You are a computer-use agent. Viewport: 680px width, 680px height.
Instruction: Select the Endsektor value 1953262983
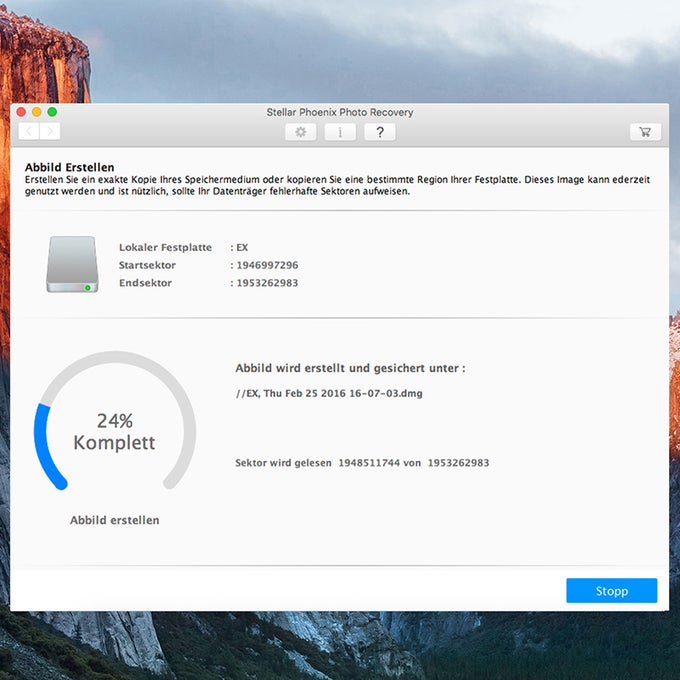(267, 283)
